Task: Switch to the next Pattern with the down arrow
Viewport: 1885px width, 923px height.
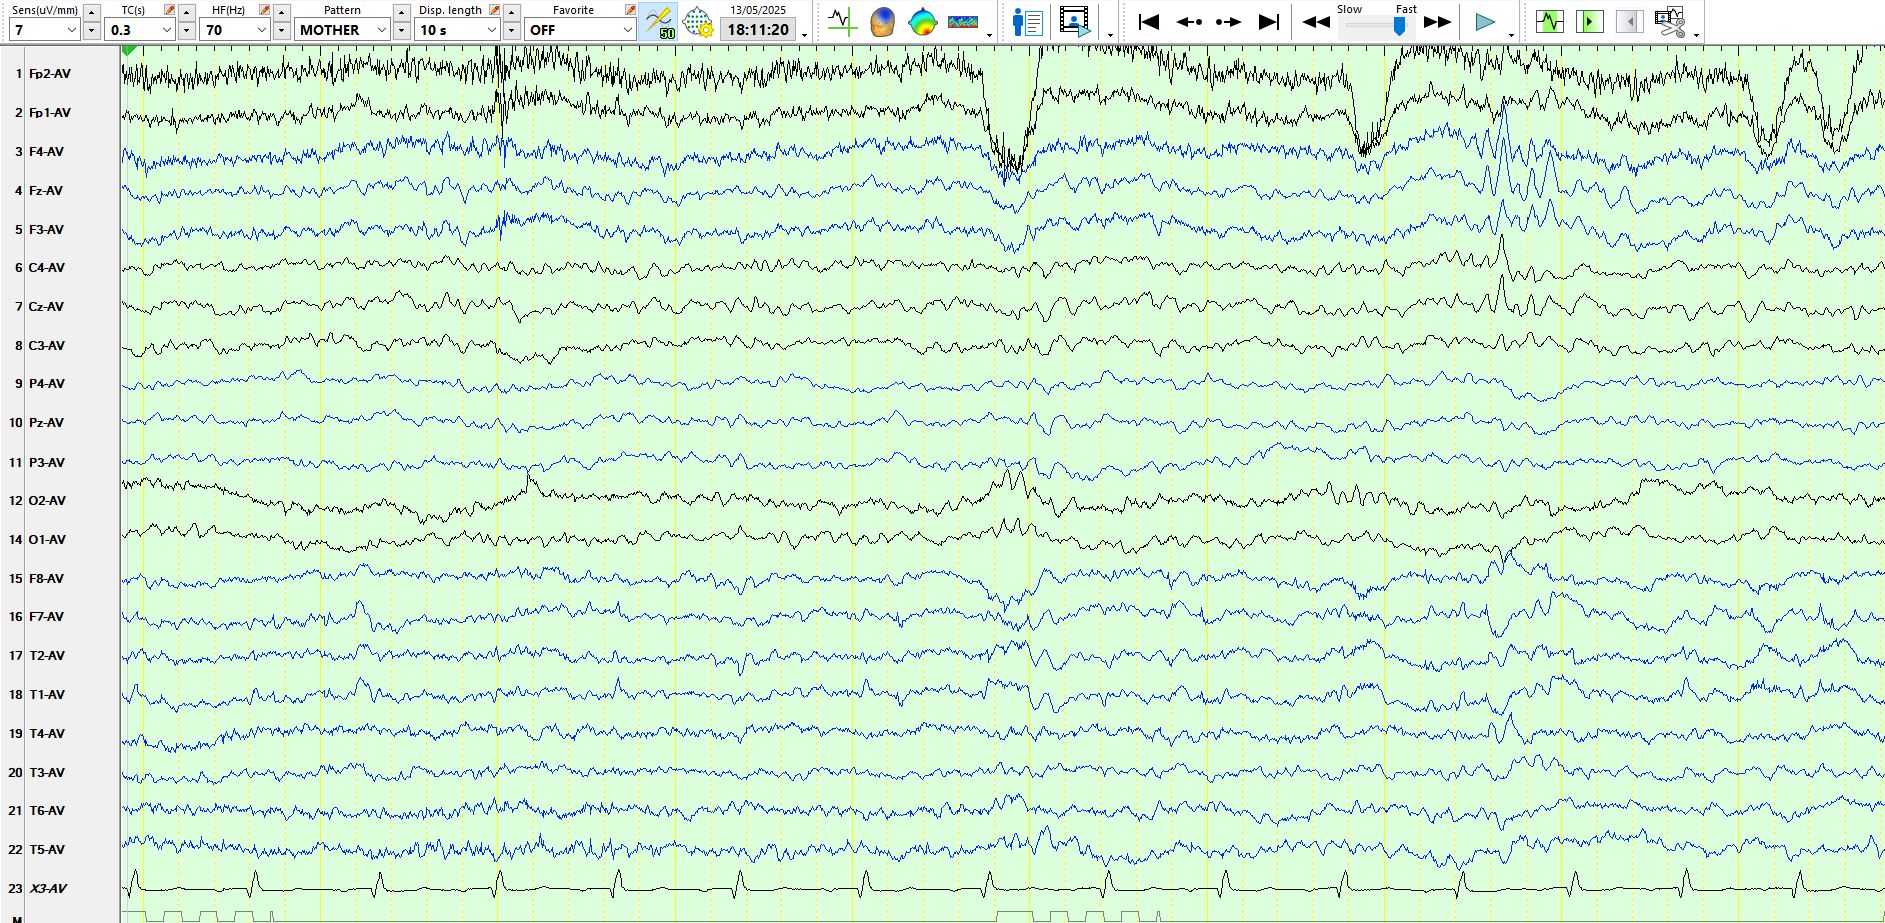Action: coord(401,30)
